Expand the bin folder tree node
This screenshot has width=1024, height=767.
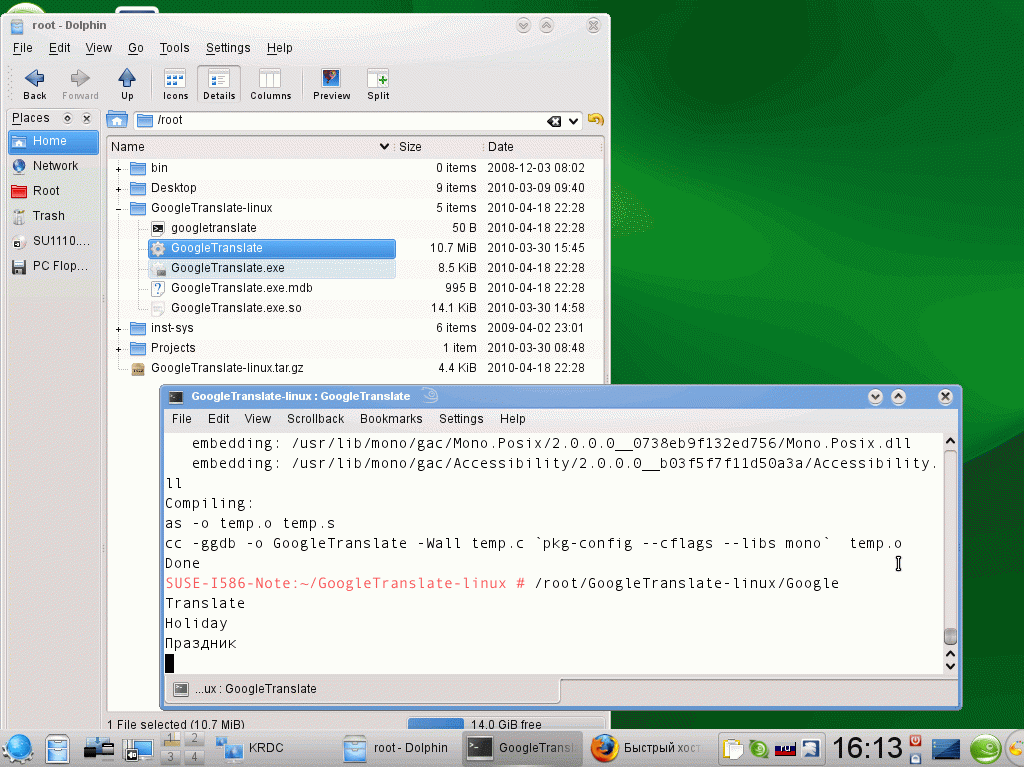119,169
